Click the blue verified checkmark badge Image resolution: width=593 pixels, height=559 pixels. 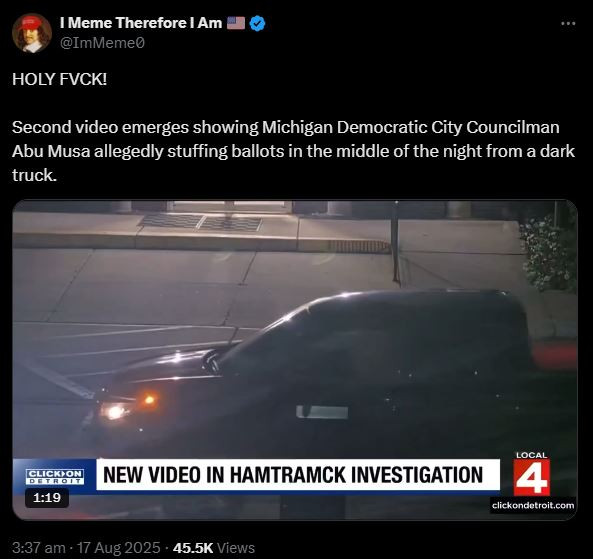258,23
